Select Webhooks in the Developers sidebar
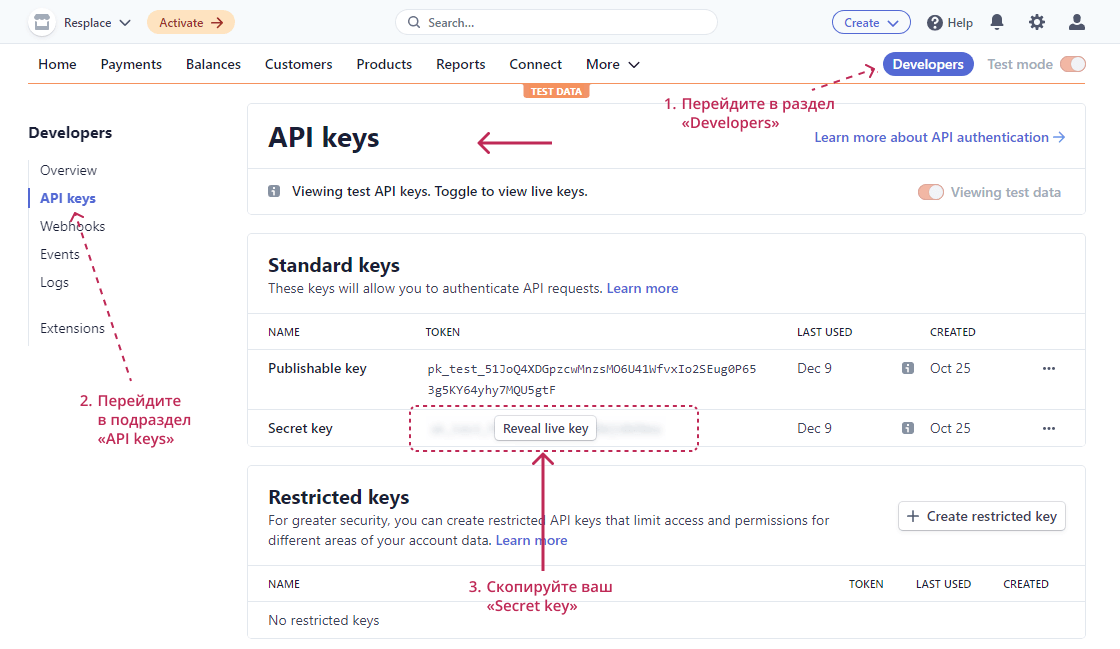 (72, 226)
